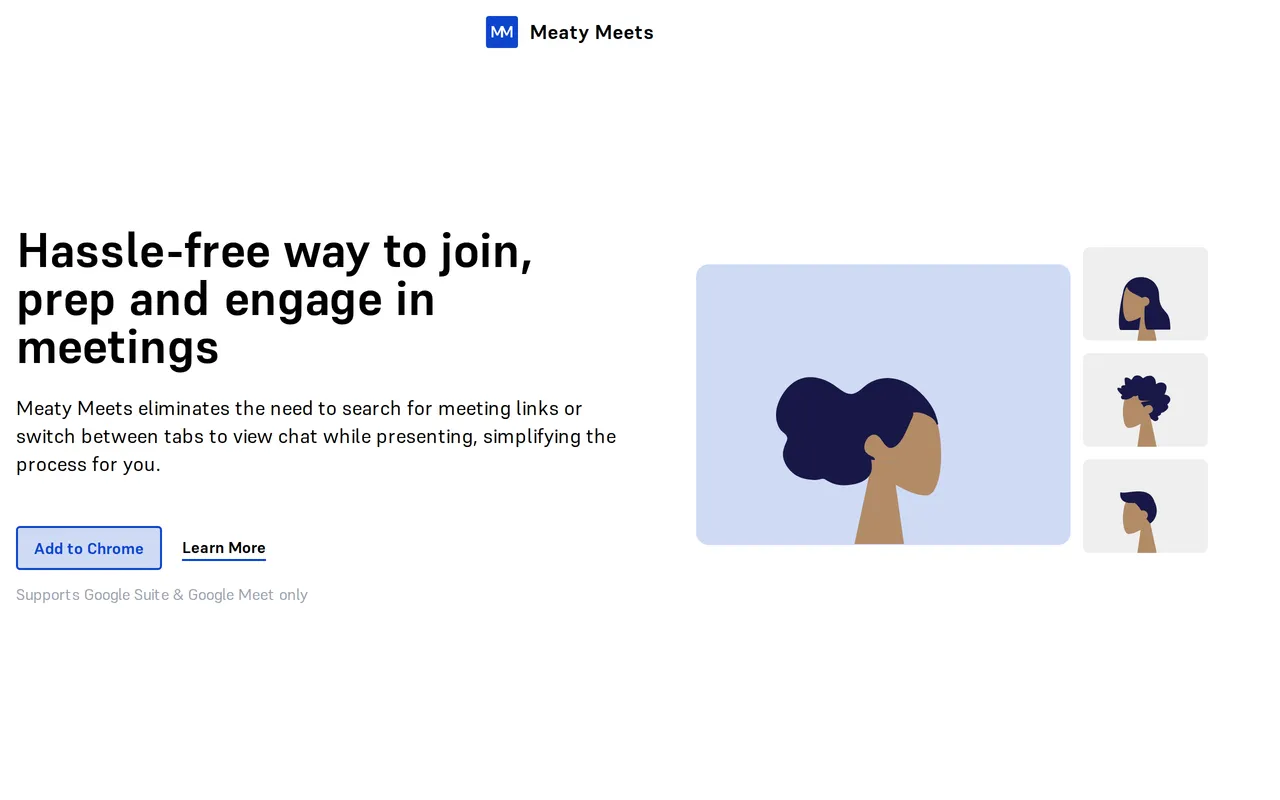This screenshot has width=1280, height=800.
Task: Click the meeting description paragraph
Action: click(316, 436)
